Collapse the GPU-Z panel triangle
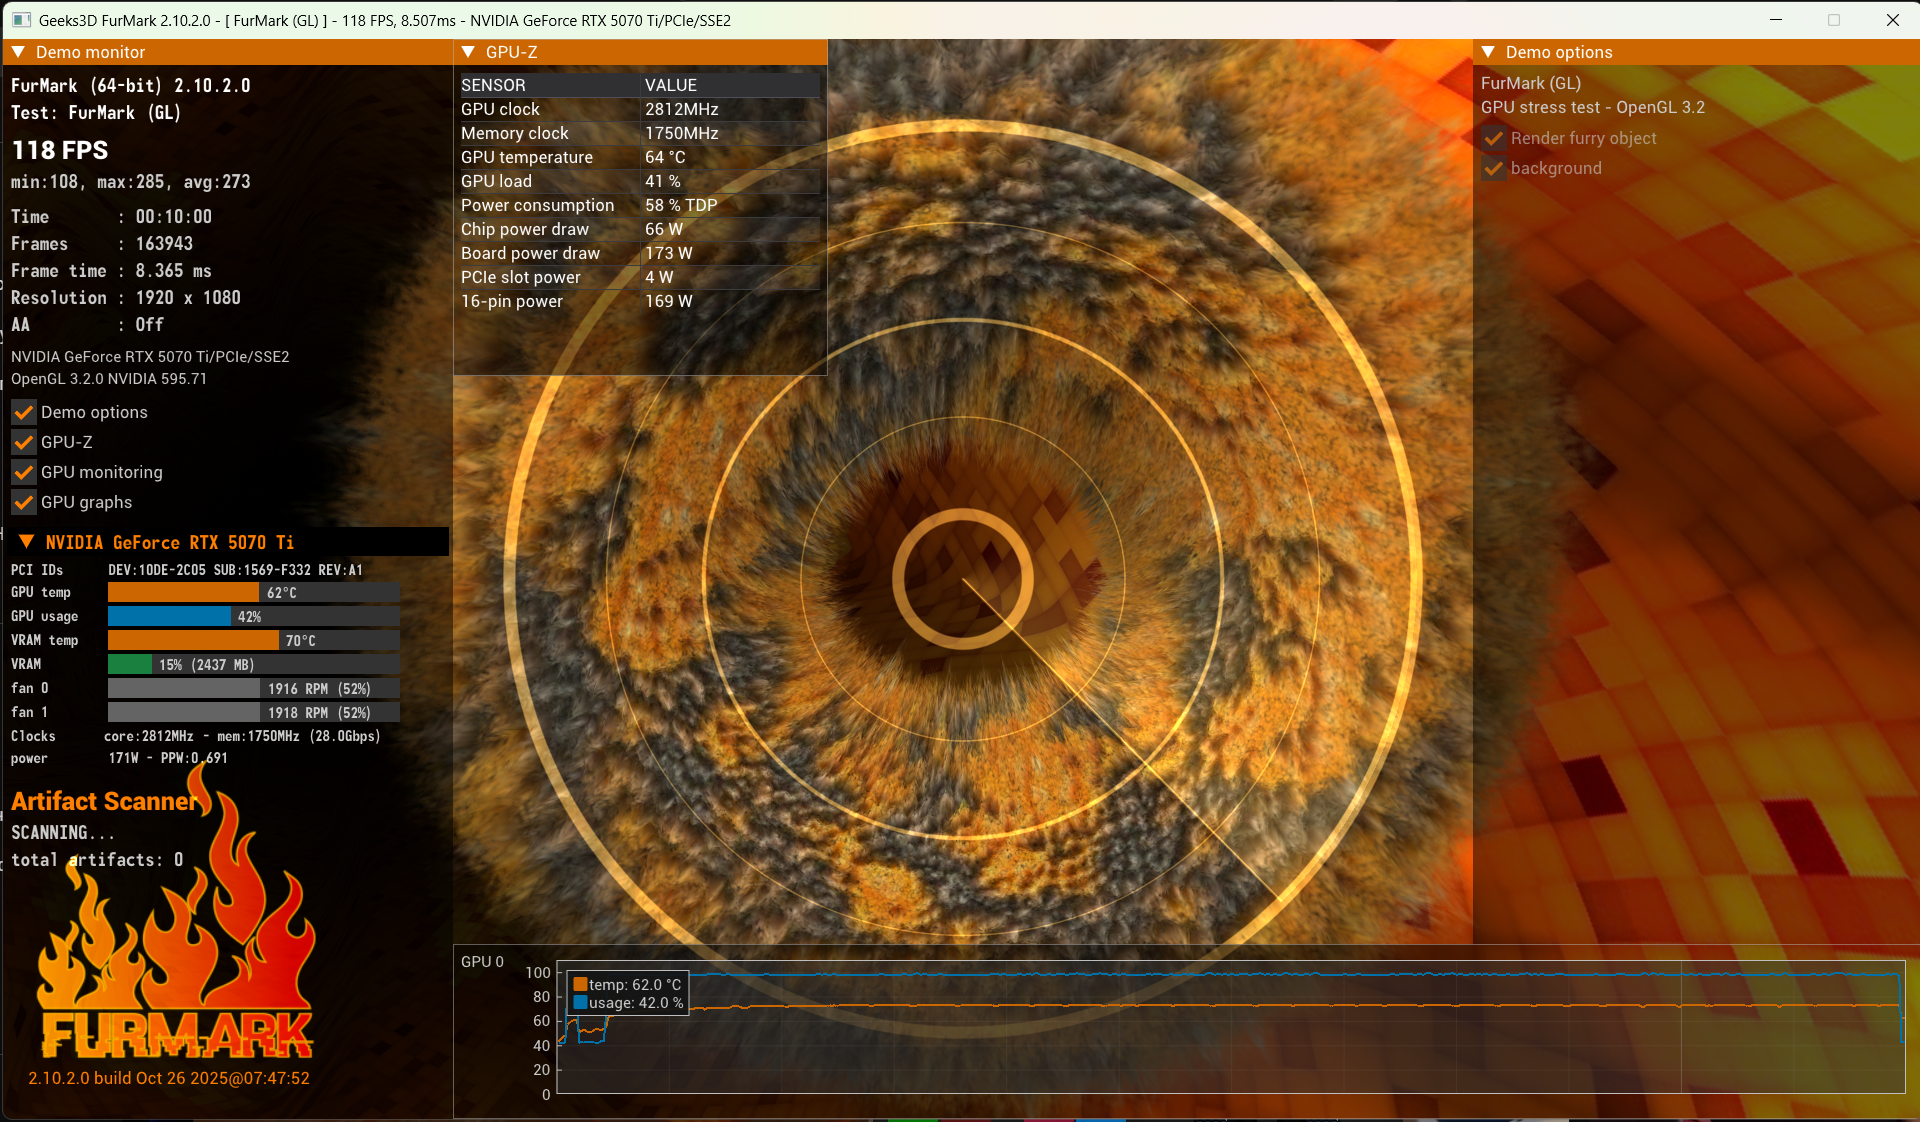Viewport: 1920px width, 1122px height. 468,52
